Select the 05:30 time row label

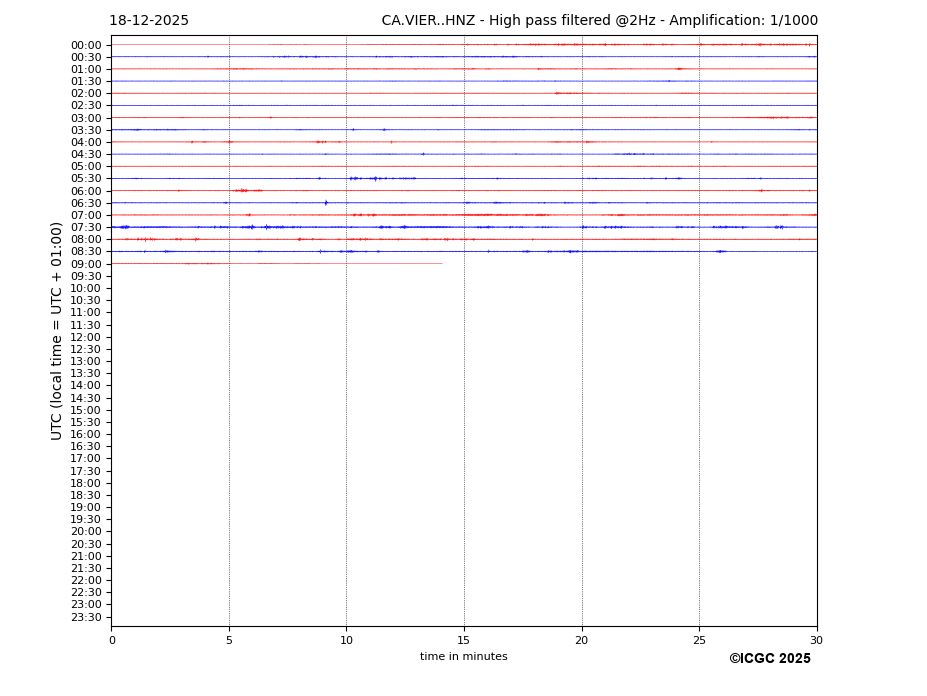(x=85, y=179)
